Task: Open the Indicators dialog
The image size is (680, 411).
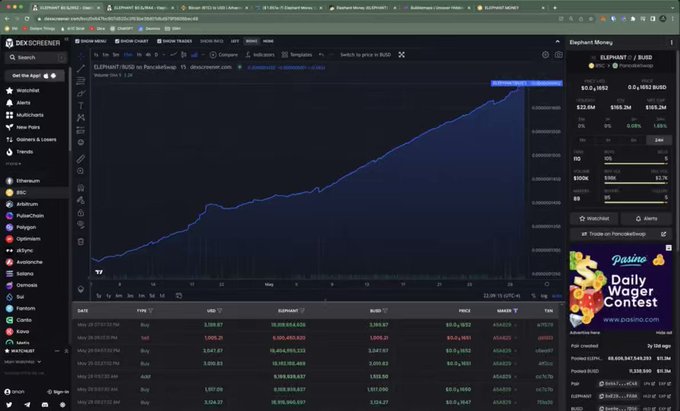Action: (260, 55)
